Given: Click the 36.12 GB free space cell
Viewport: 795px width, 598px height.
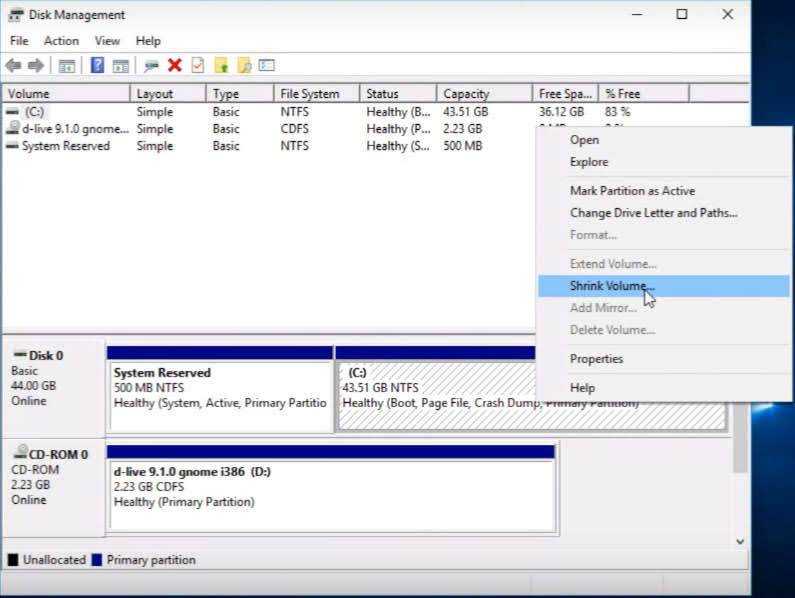Looking at the screenshot, I should [561, 112].
